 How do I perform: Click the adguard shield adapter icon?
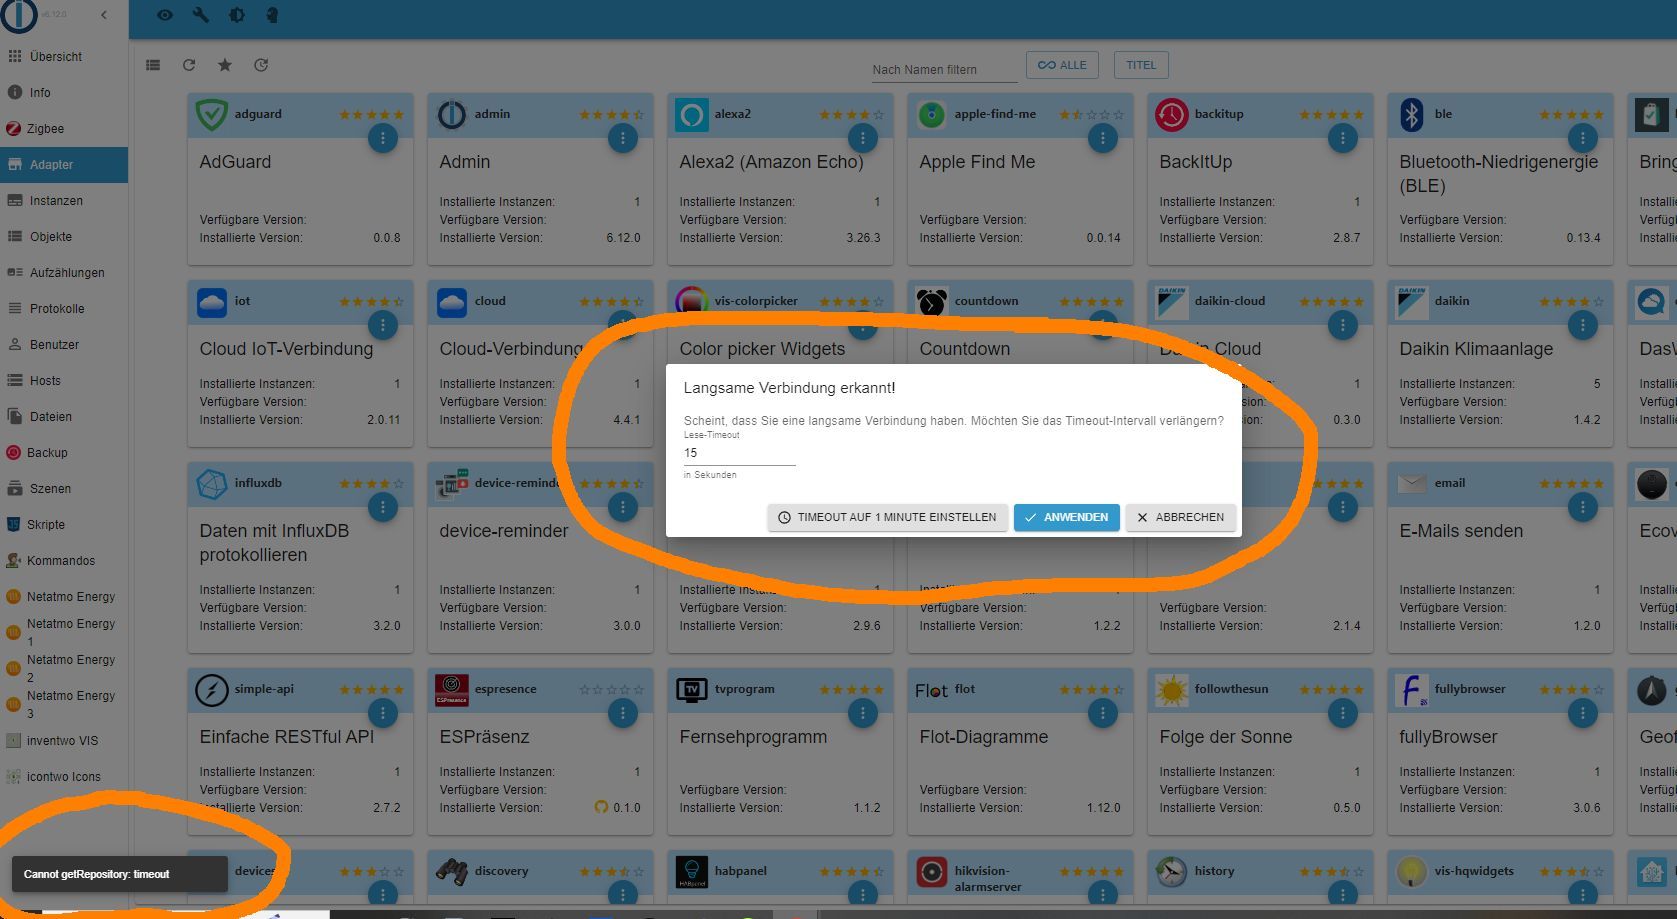click(211, 115)
